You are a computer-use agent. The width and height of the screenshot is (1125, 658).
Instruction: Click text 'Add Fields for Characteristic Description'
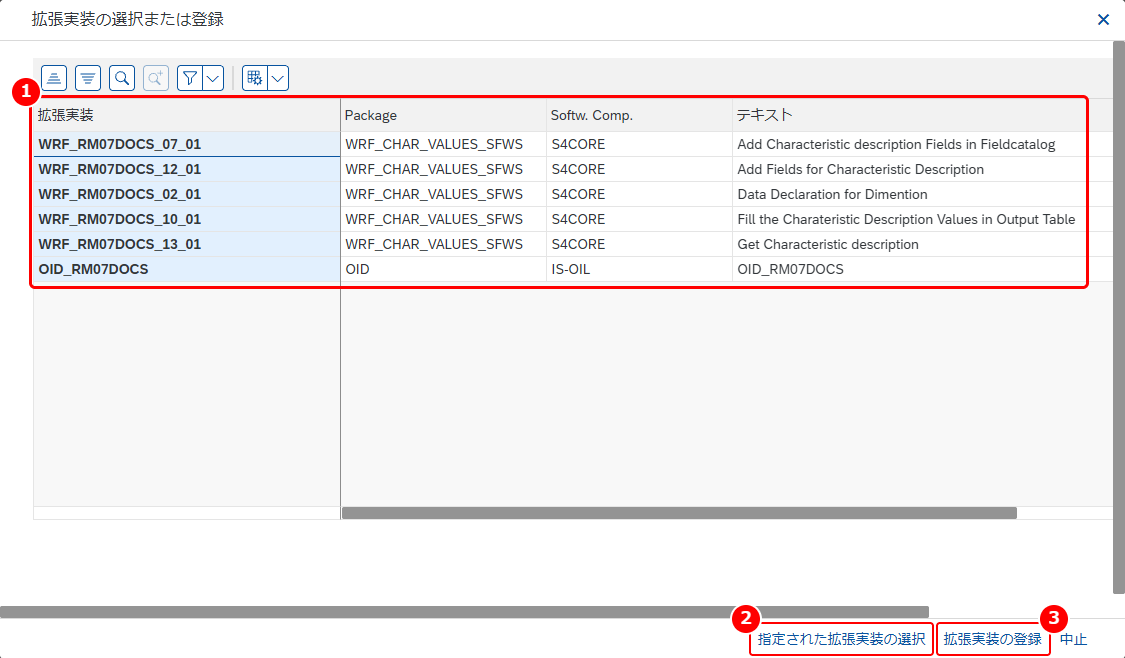(860, 169)
